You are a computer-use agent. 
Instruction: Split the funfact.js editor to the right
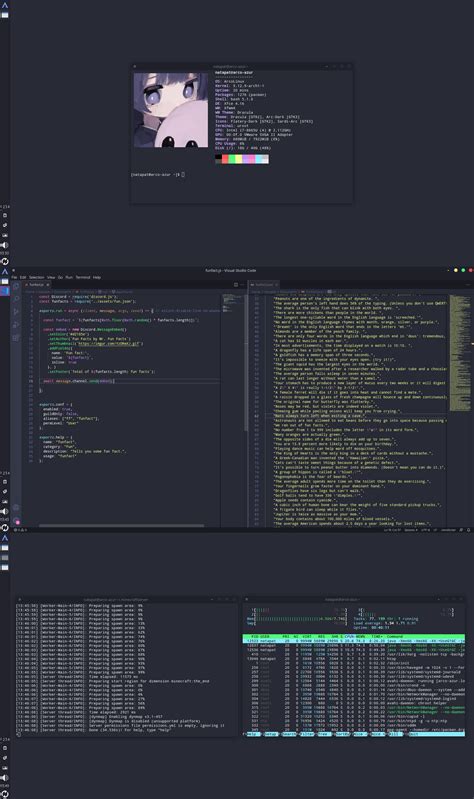pos(235,285)
